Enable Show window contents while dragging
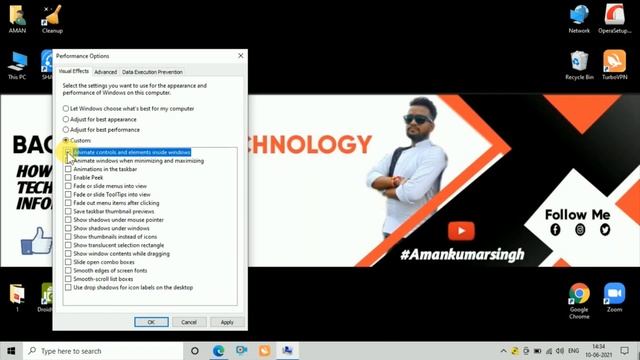Screen dimensions: 640x360 click(x=68, y=253)
